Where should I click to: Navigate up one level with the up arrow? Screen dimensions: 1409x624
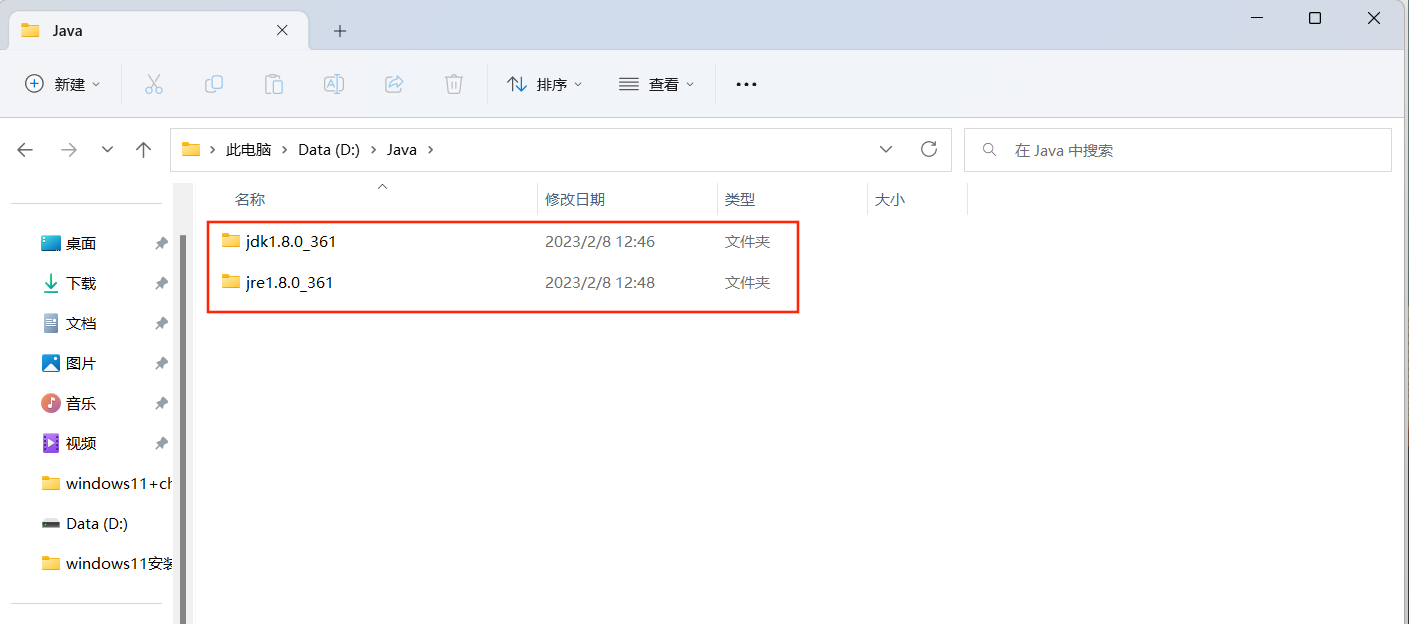pos(143,149)
